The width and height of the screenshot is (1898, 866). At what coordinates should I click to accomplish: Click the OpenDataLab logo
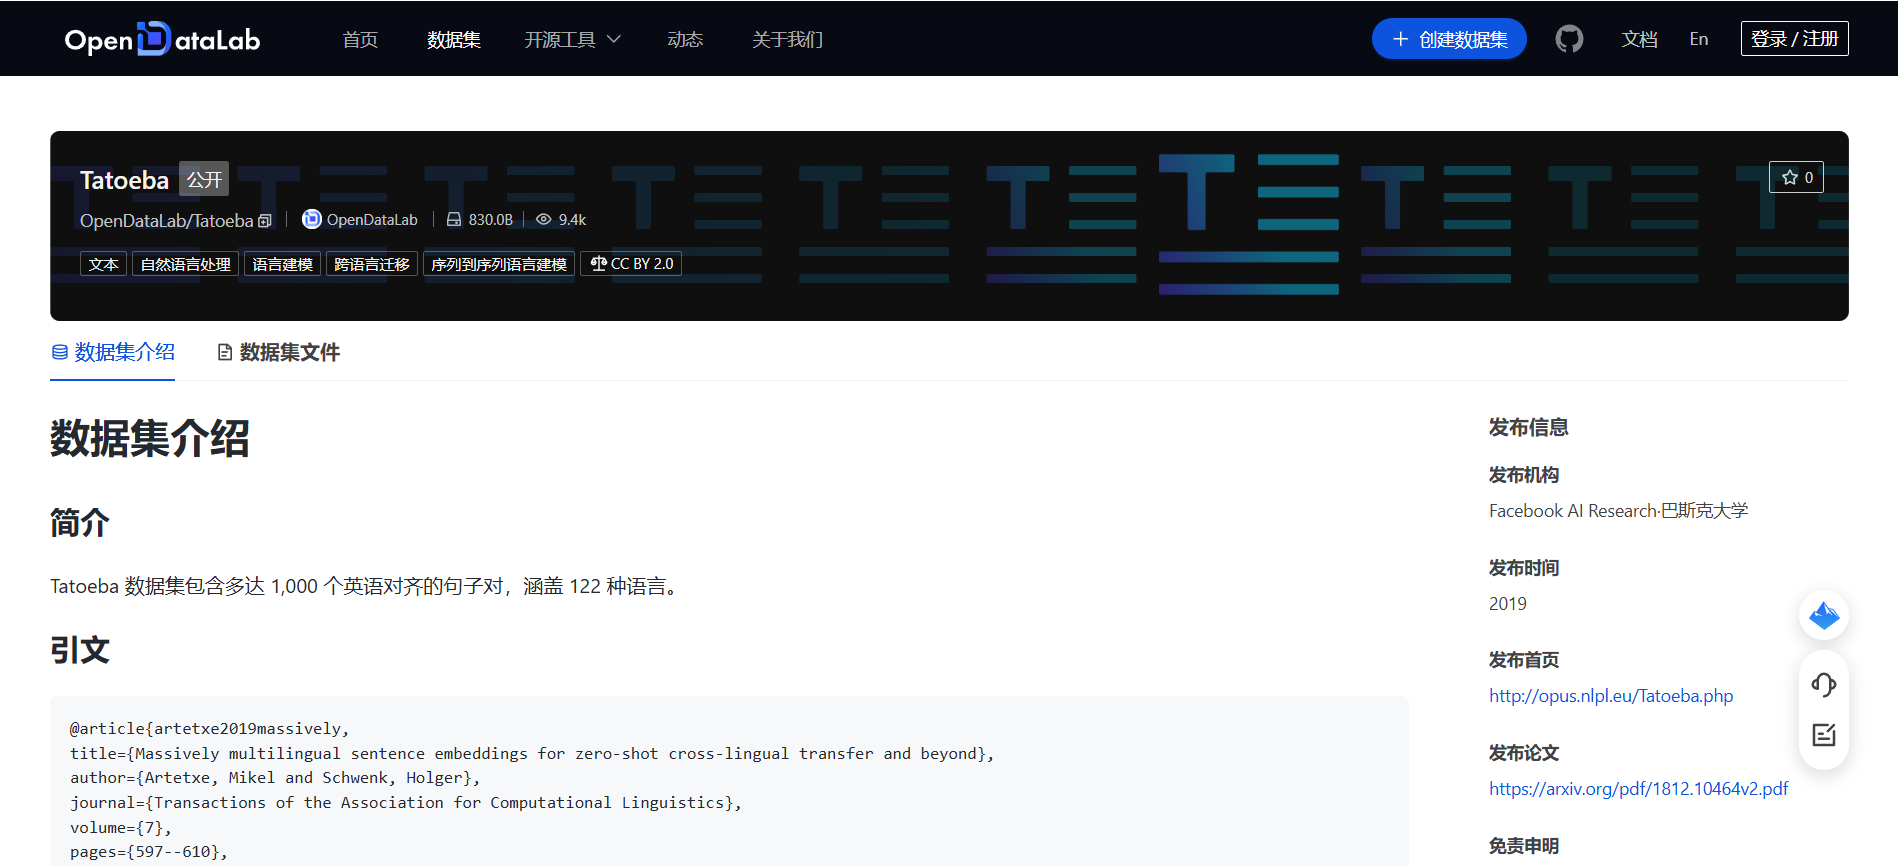point(162,39)
